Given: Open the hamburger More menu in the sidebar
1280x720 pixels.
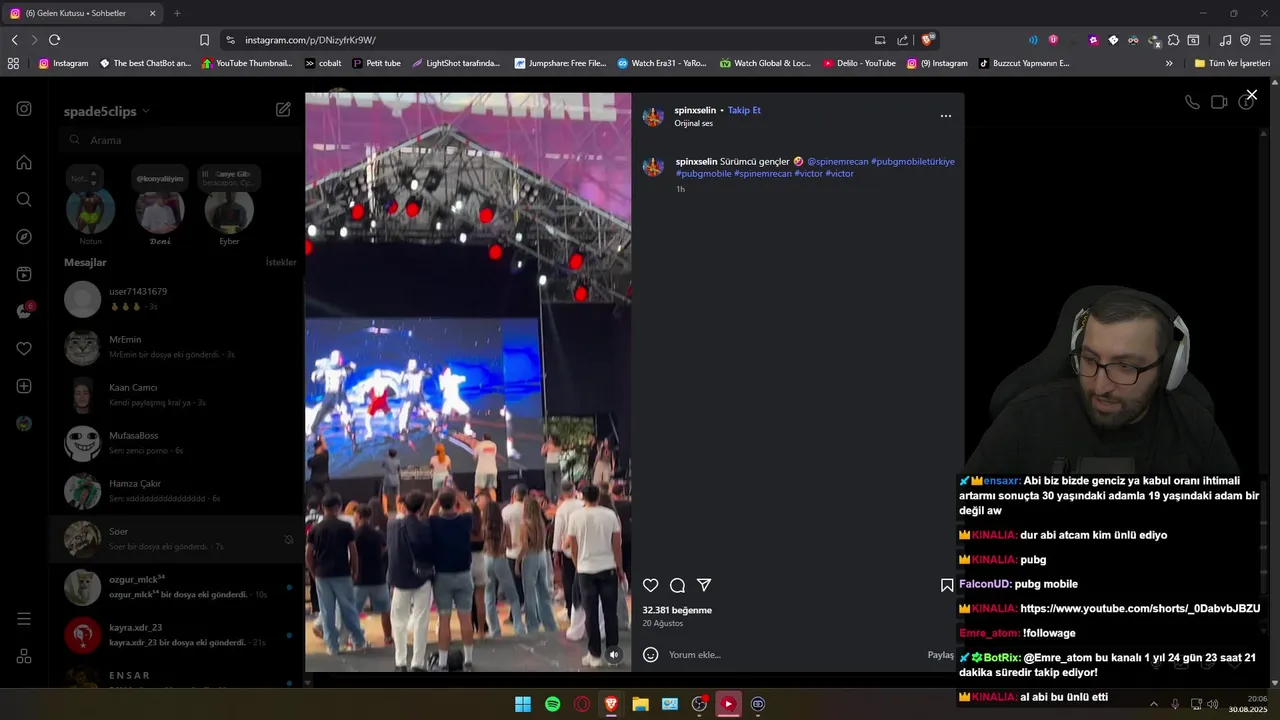Looking at the screenshot, I should click(24, 619).
